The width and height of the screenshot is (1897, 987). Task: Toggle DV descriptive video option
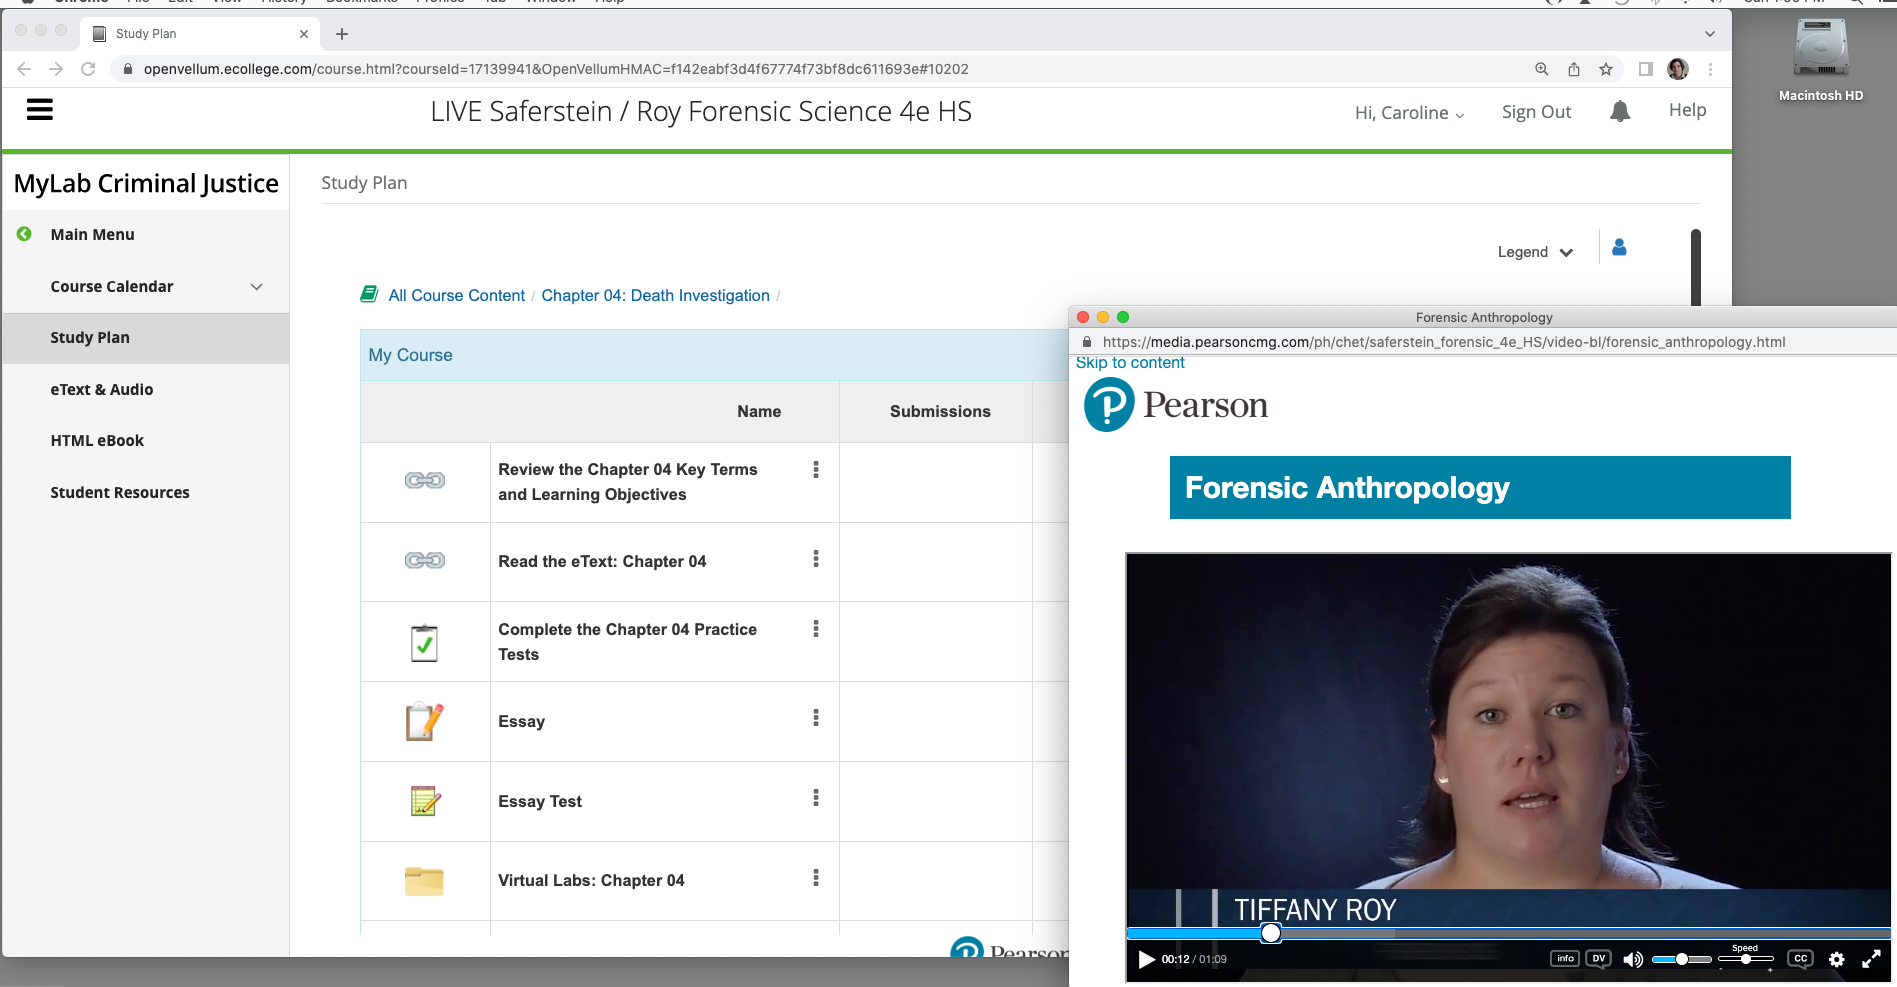[x=1598, y=959]
